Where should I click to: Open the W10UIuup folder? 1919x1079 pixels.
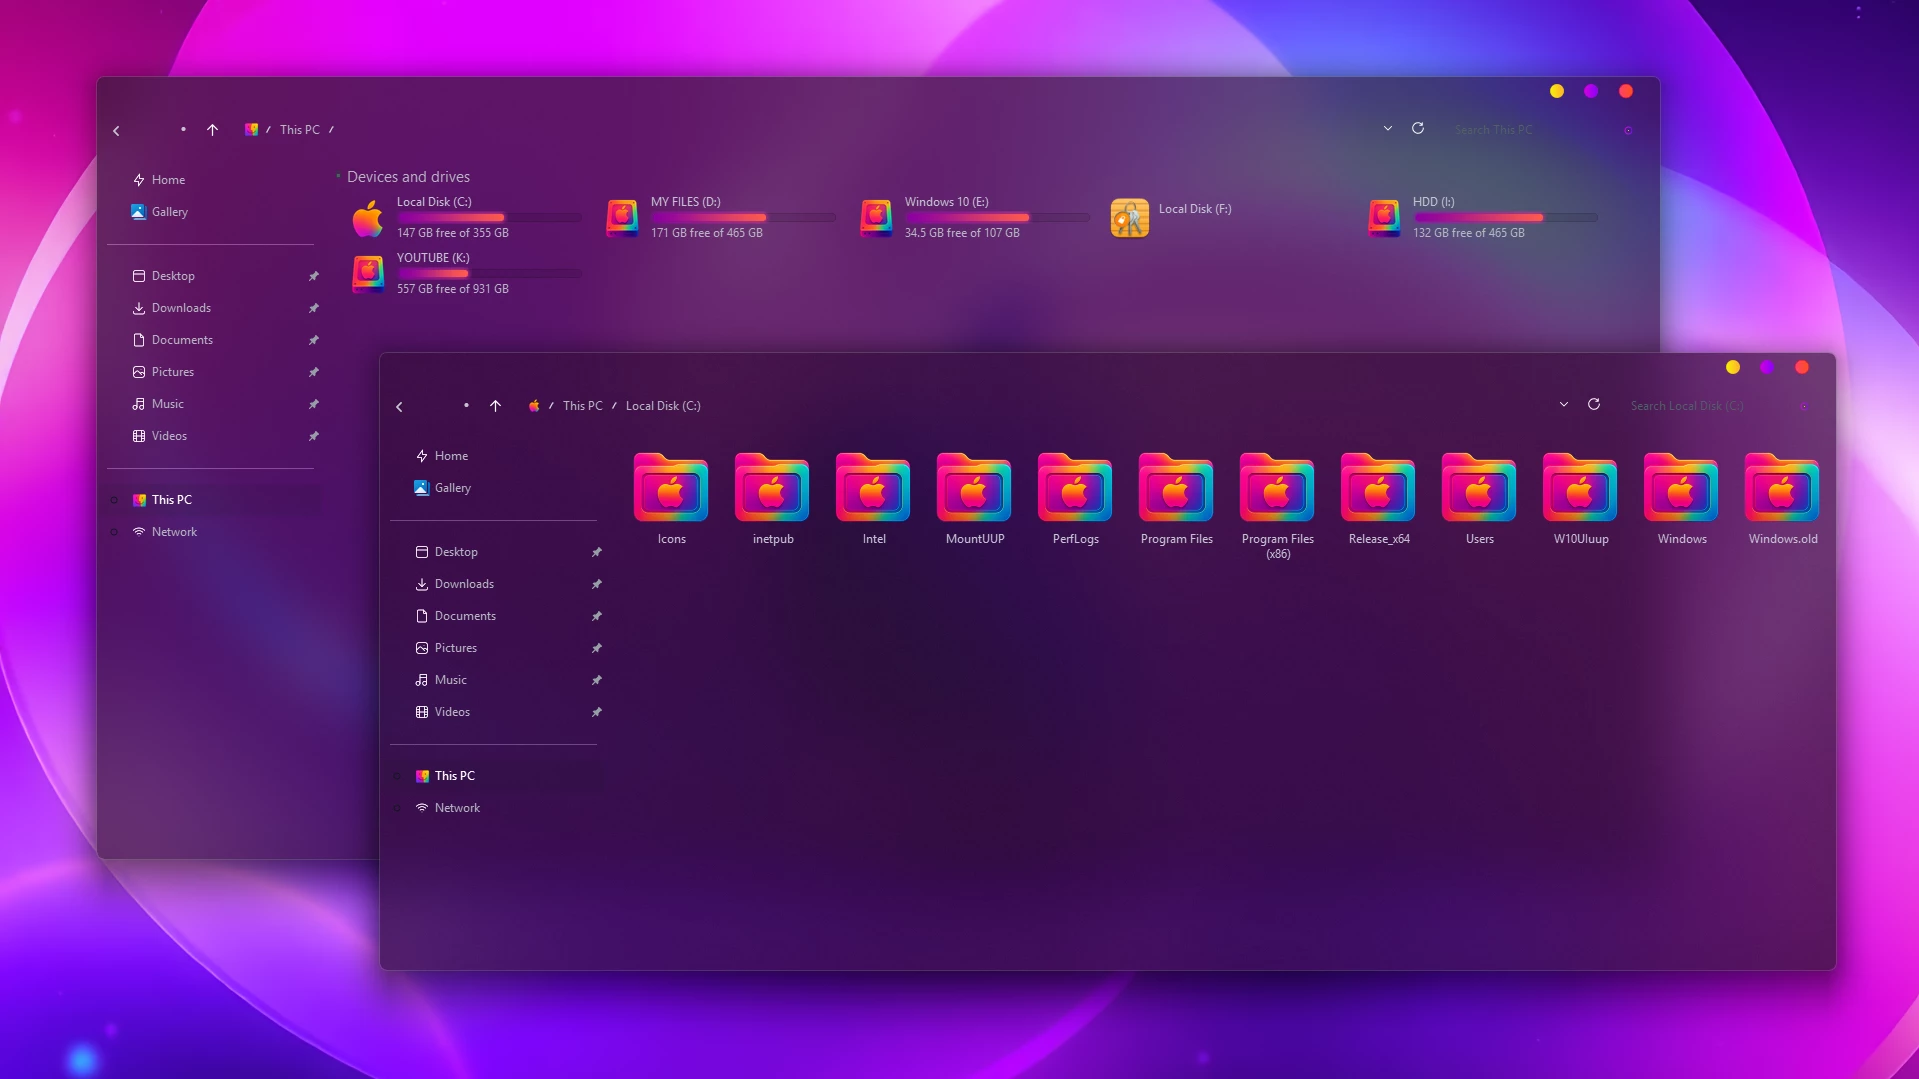point(1580,499)
